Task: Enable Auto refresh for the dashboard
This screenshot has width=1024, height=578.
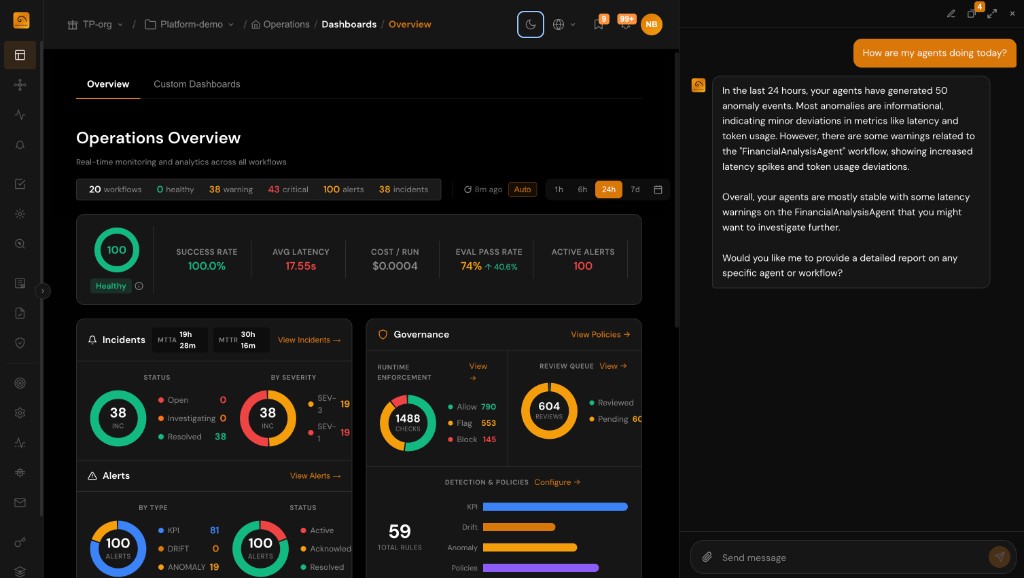Action: (522, 188)
